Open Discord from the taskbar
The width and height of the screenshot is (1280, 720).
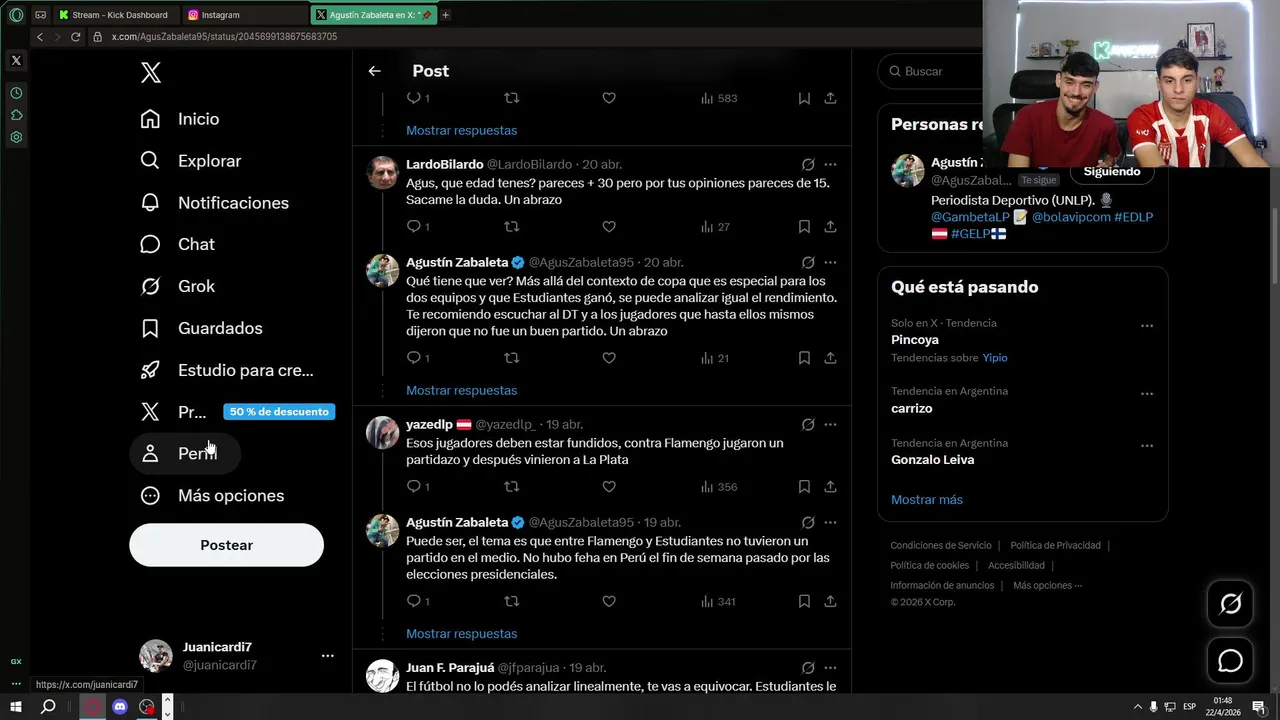120,707
